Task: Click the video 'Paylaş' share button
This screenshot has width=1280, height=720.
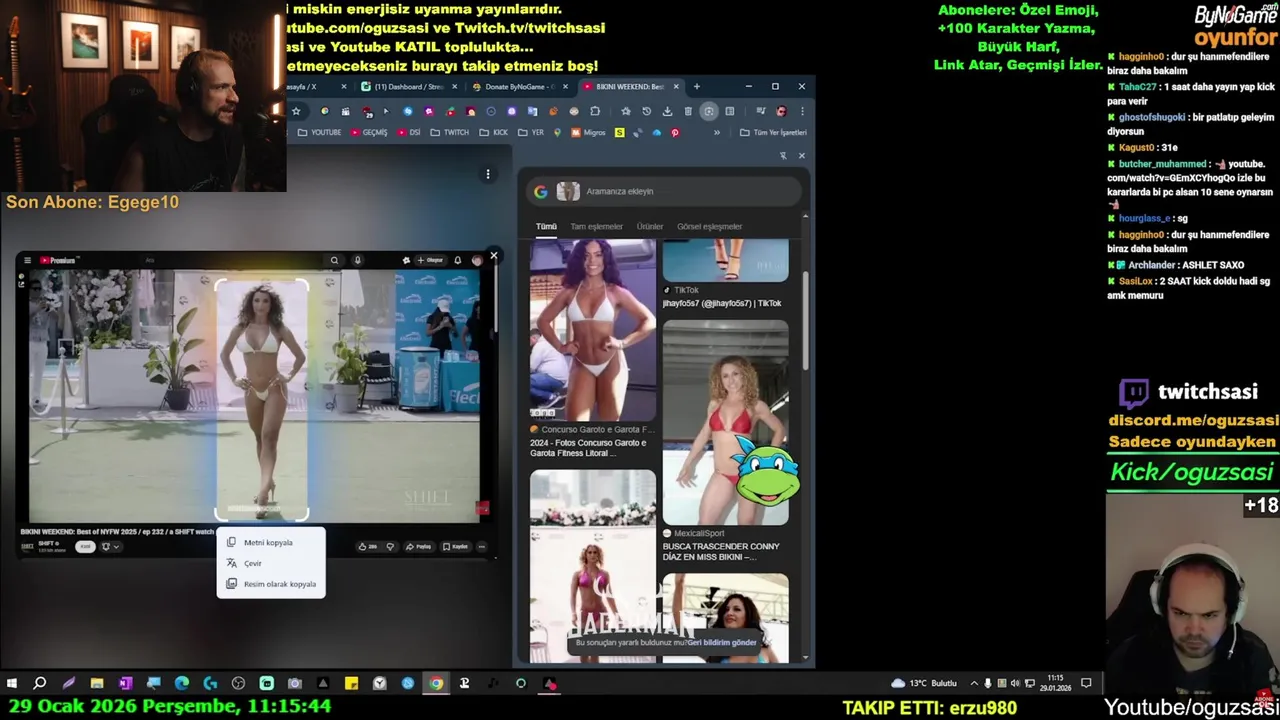Action: click(x=419, y=546)
